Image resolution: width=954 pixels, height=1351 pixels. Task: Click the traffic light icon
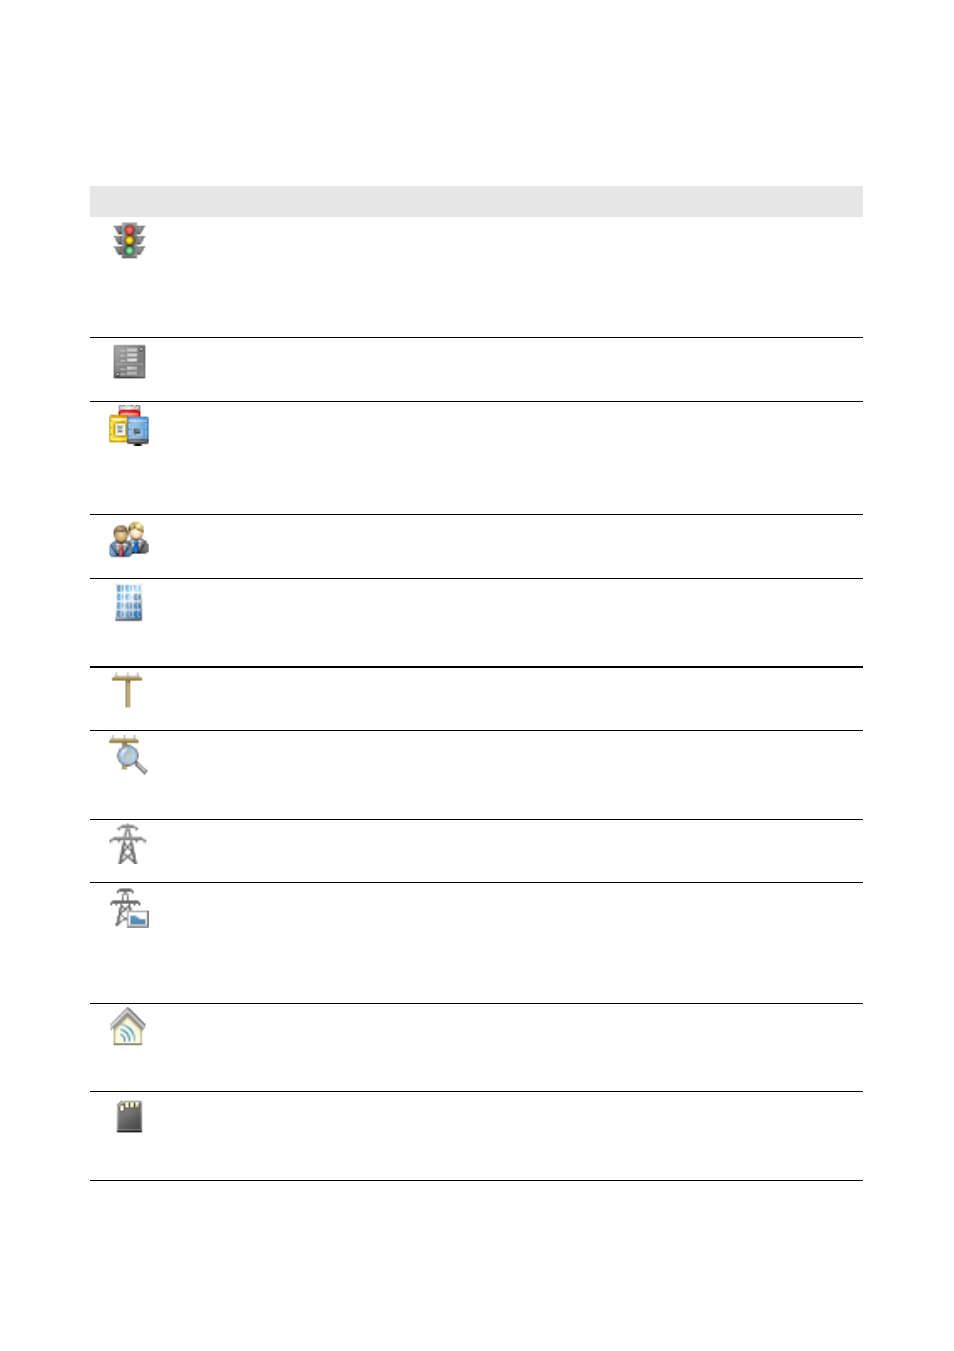(129, 241)
